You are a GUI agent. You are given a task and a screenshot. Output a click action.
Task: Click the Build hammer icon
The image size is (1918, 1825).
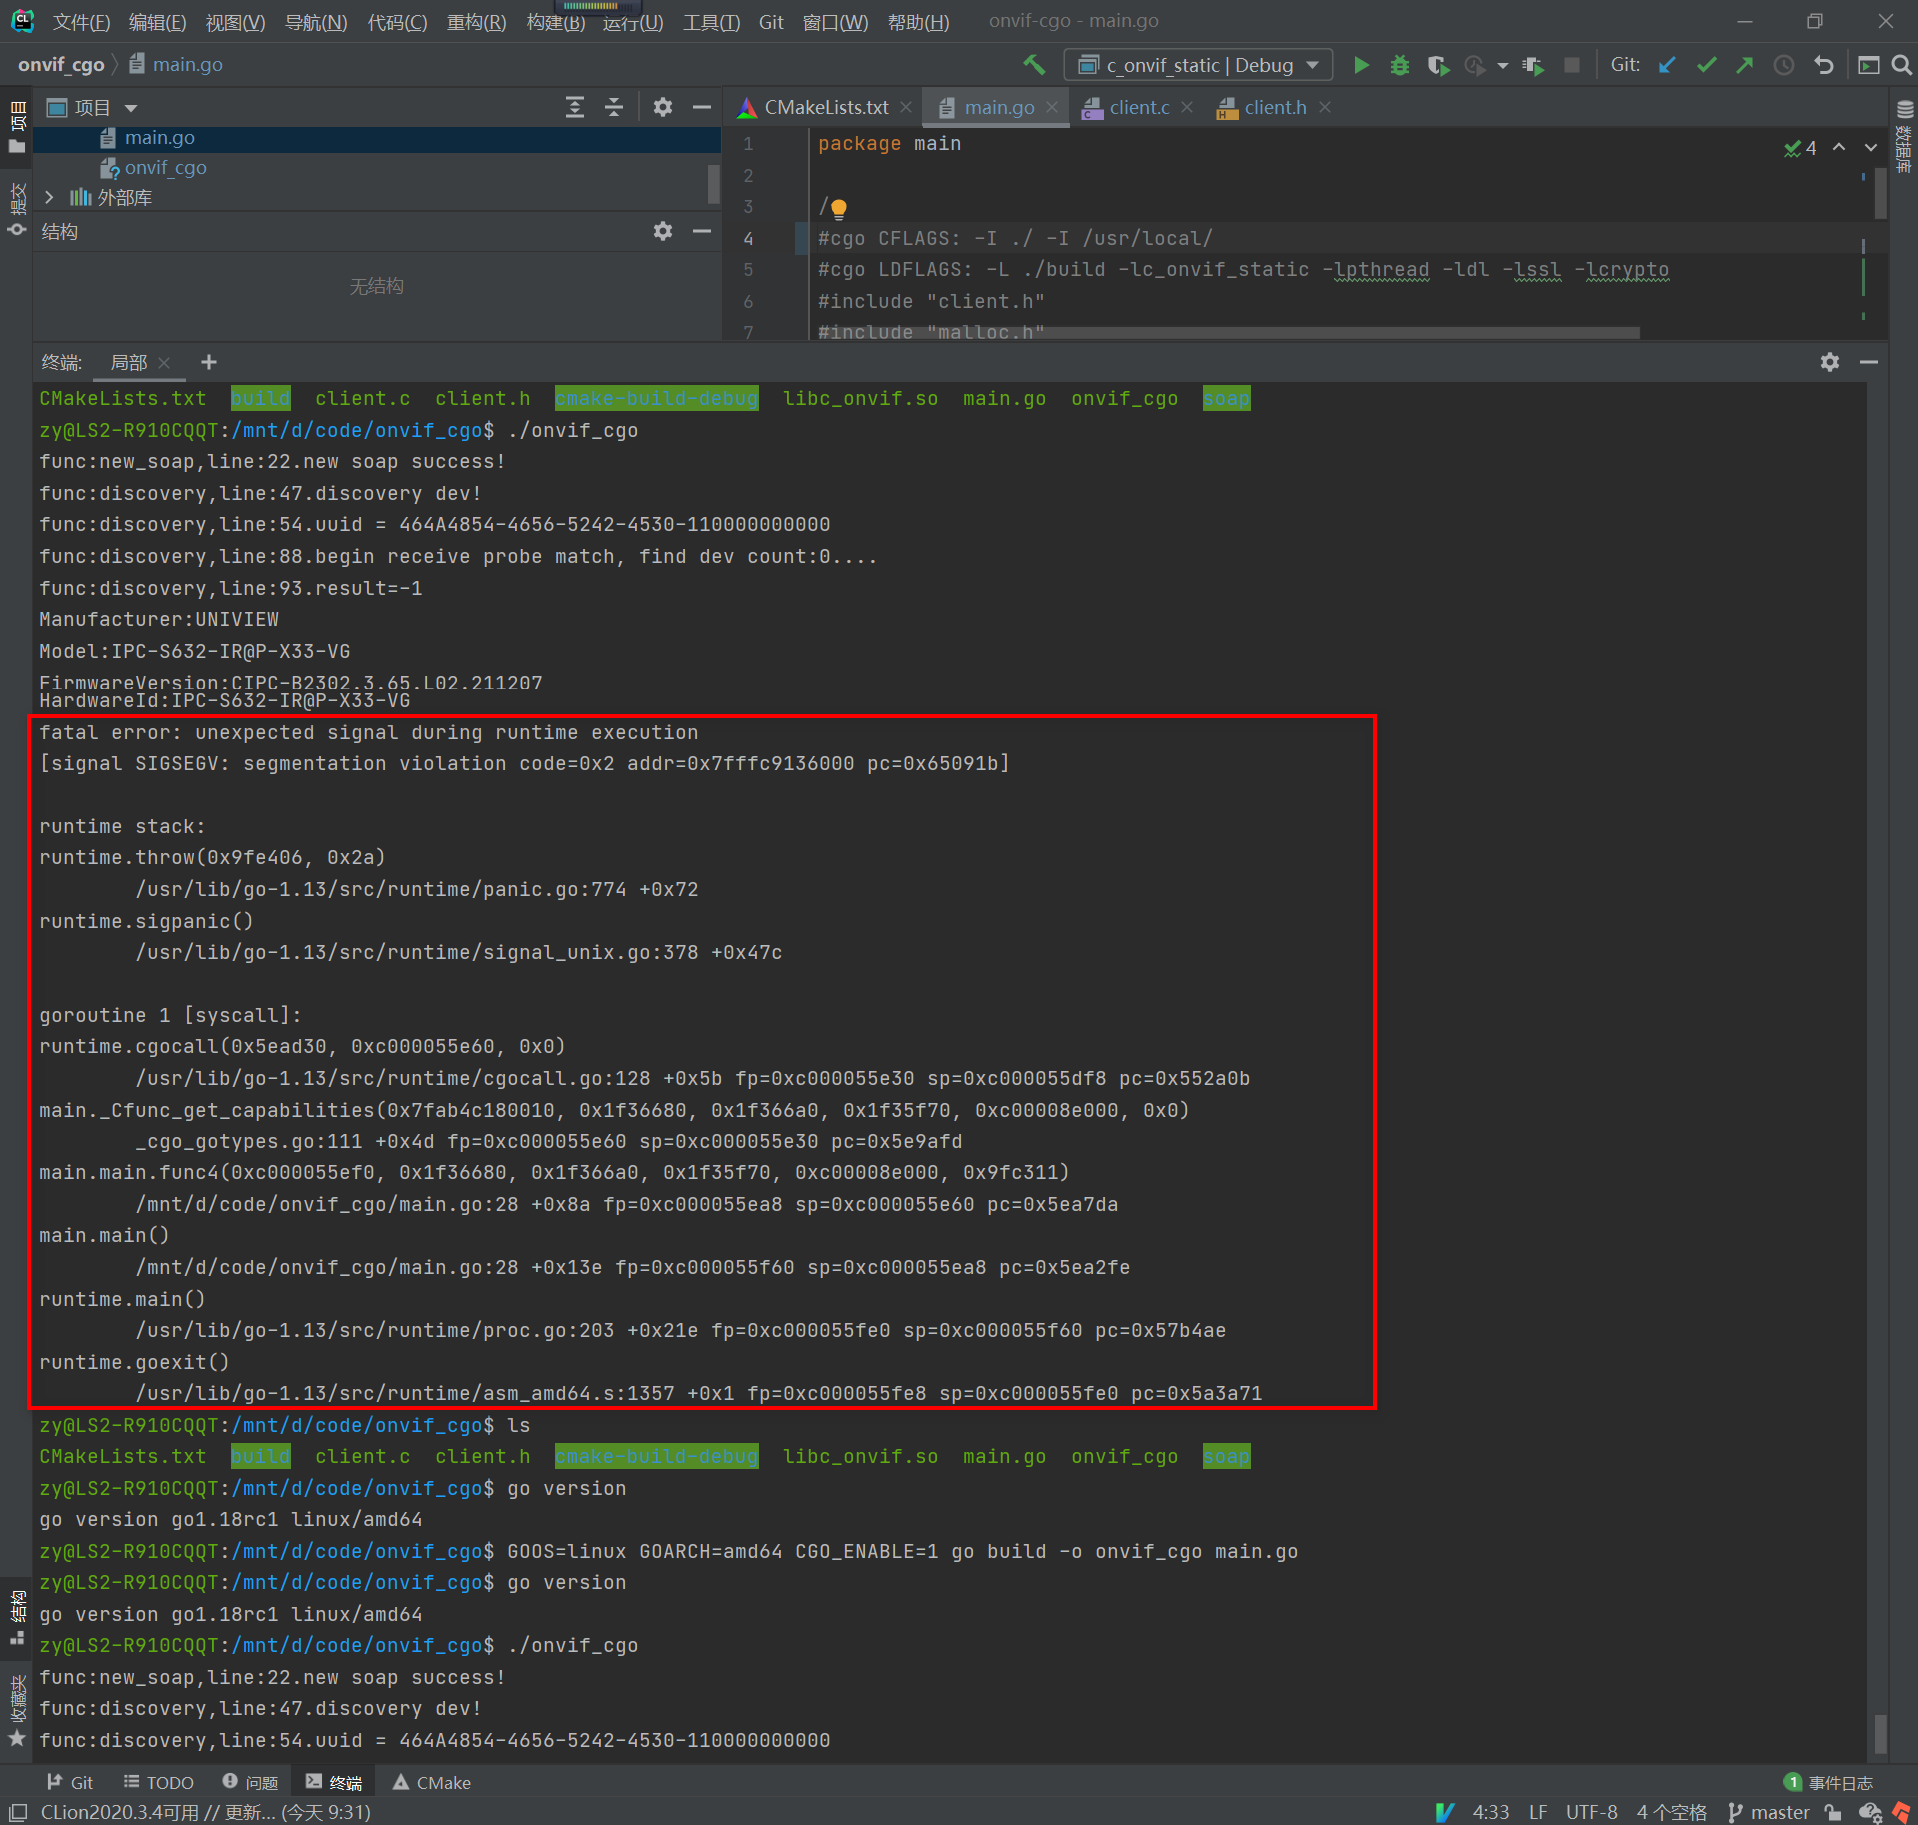tap(1033, 65)
